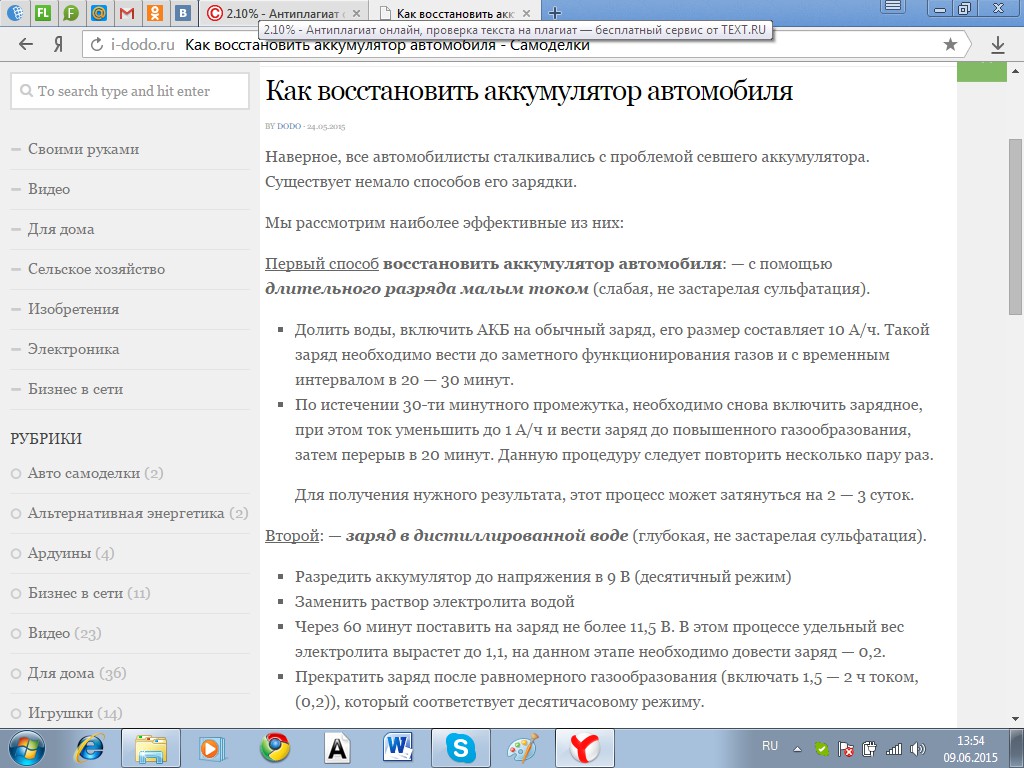Viewport: 1024px width, 768px height.
Task: Open the Альтернативная энергетика rubric
Action: tap(138, 513)
